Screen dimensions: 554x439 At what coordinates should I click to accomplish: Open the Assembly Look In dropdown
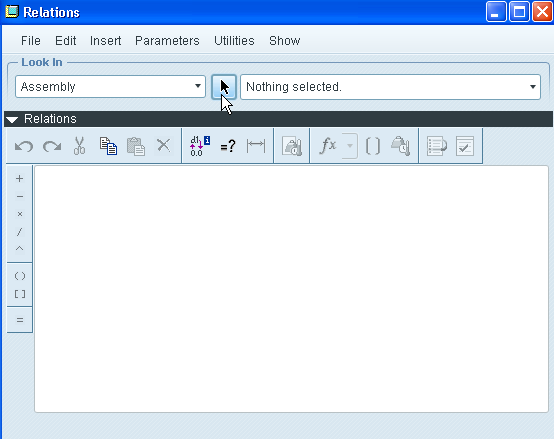111,87
